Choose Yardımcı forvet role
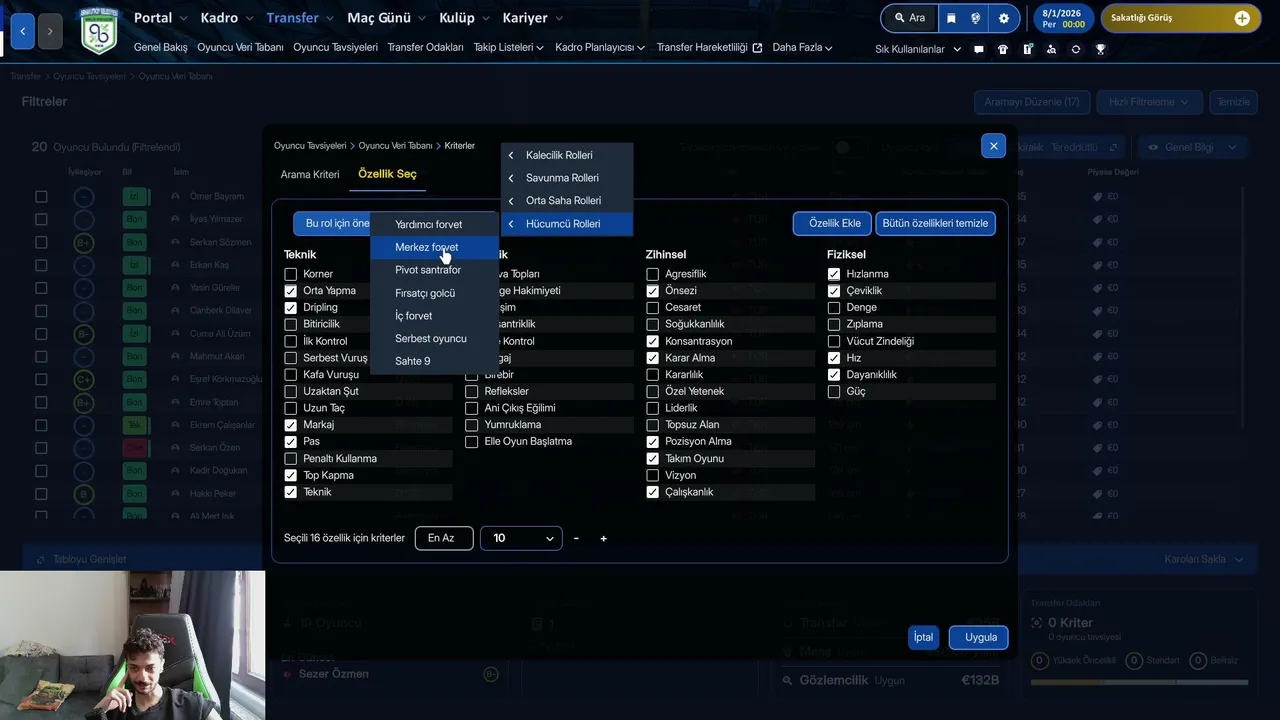 [434, 224]
